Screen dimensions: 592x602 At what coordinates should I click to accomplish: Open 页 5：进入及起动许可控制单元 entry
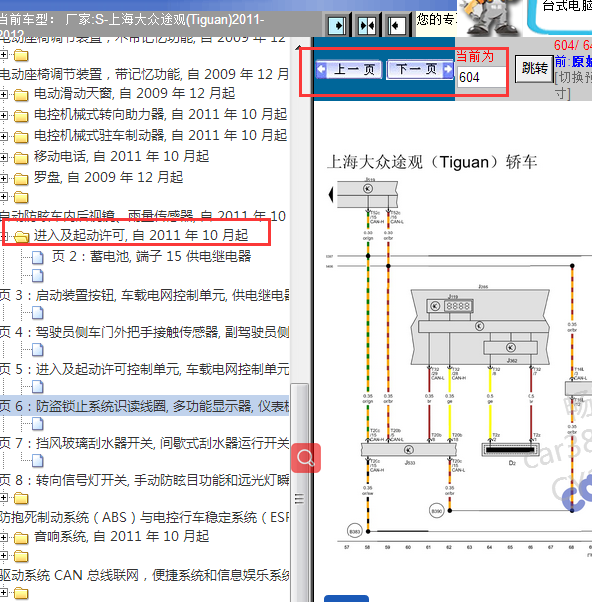point(144,369)
